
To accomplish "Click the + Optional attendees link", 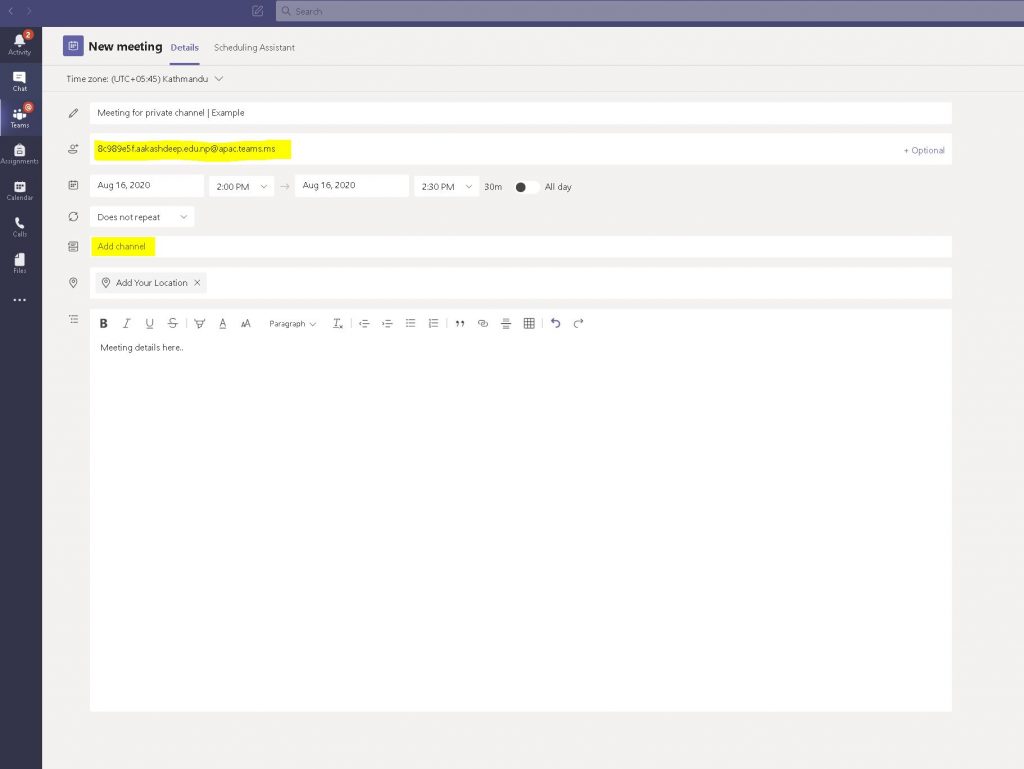I will coord(924,150).
